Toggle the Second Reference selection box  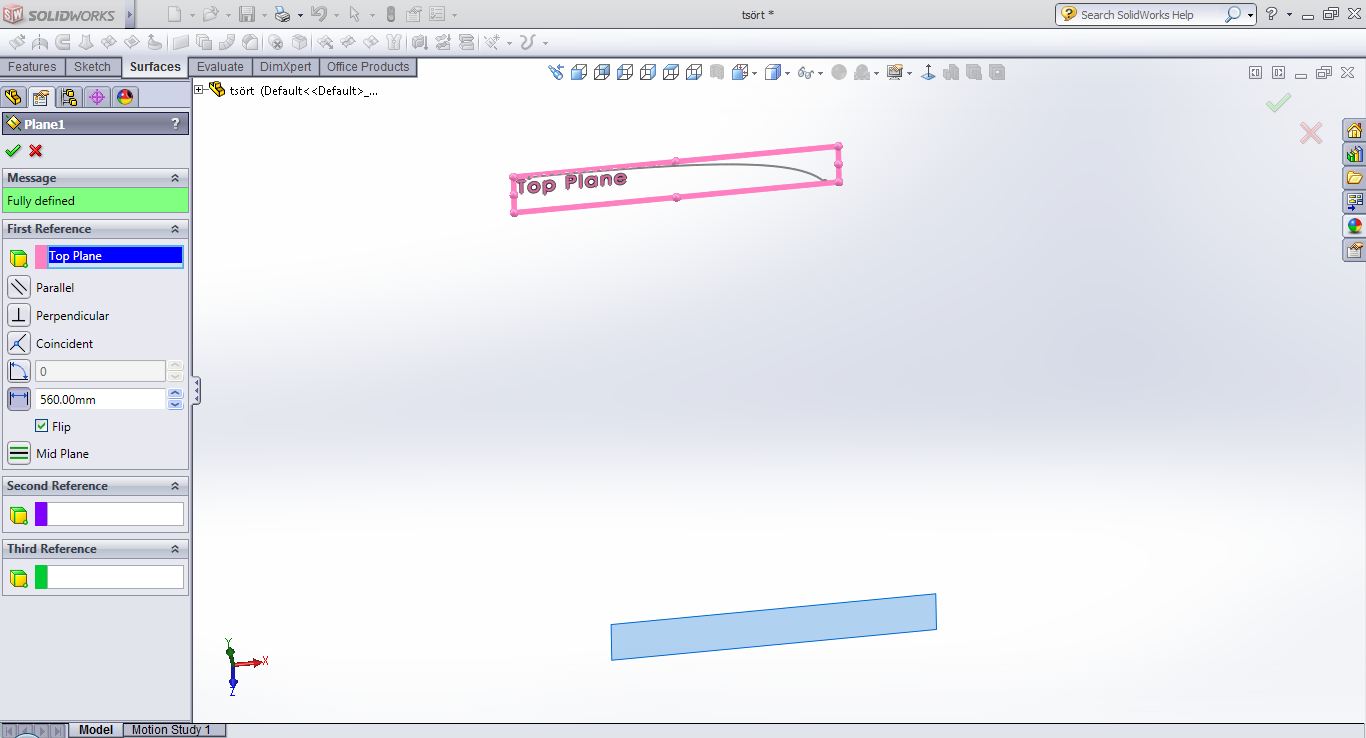coord(110,514)
